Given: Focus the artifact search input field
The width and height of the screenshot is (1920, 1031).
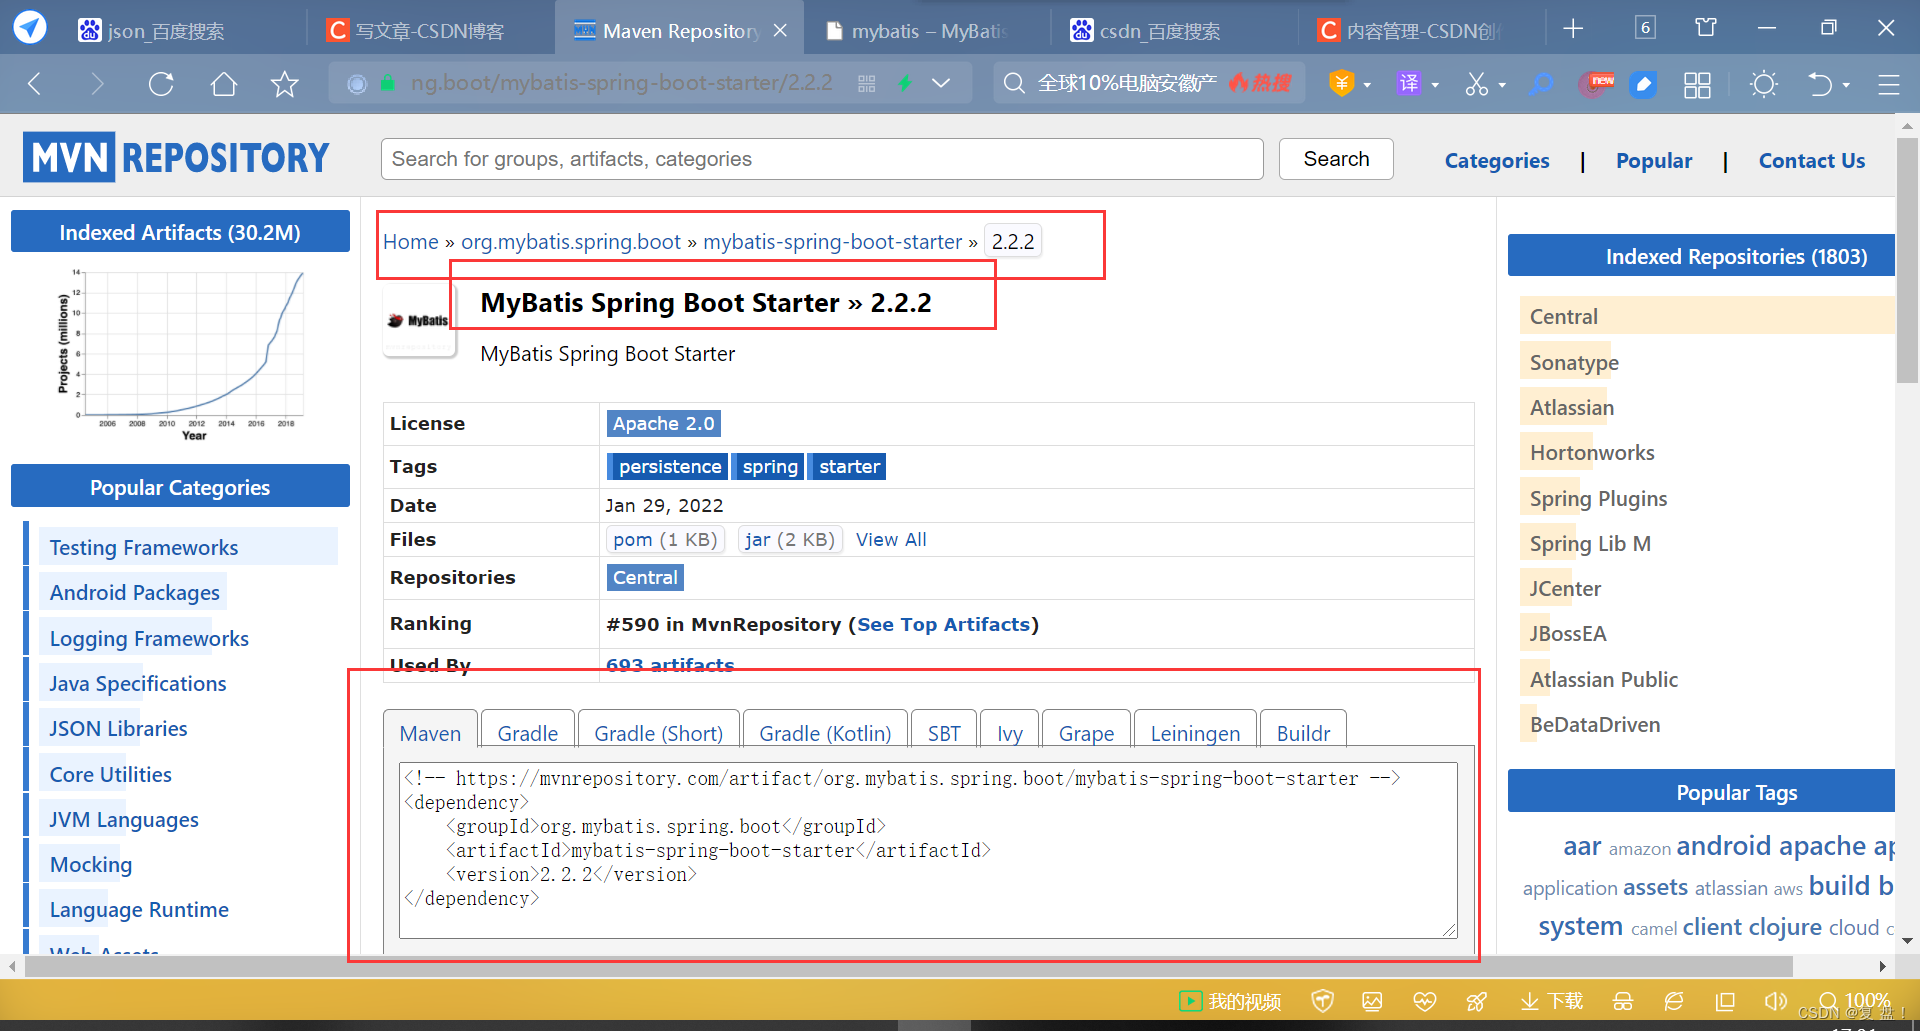Looking at the screenshot, I should (x=822, y=159).
